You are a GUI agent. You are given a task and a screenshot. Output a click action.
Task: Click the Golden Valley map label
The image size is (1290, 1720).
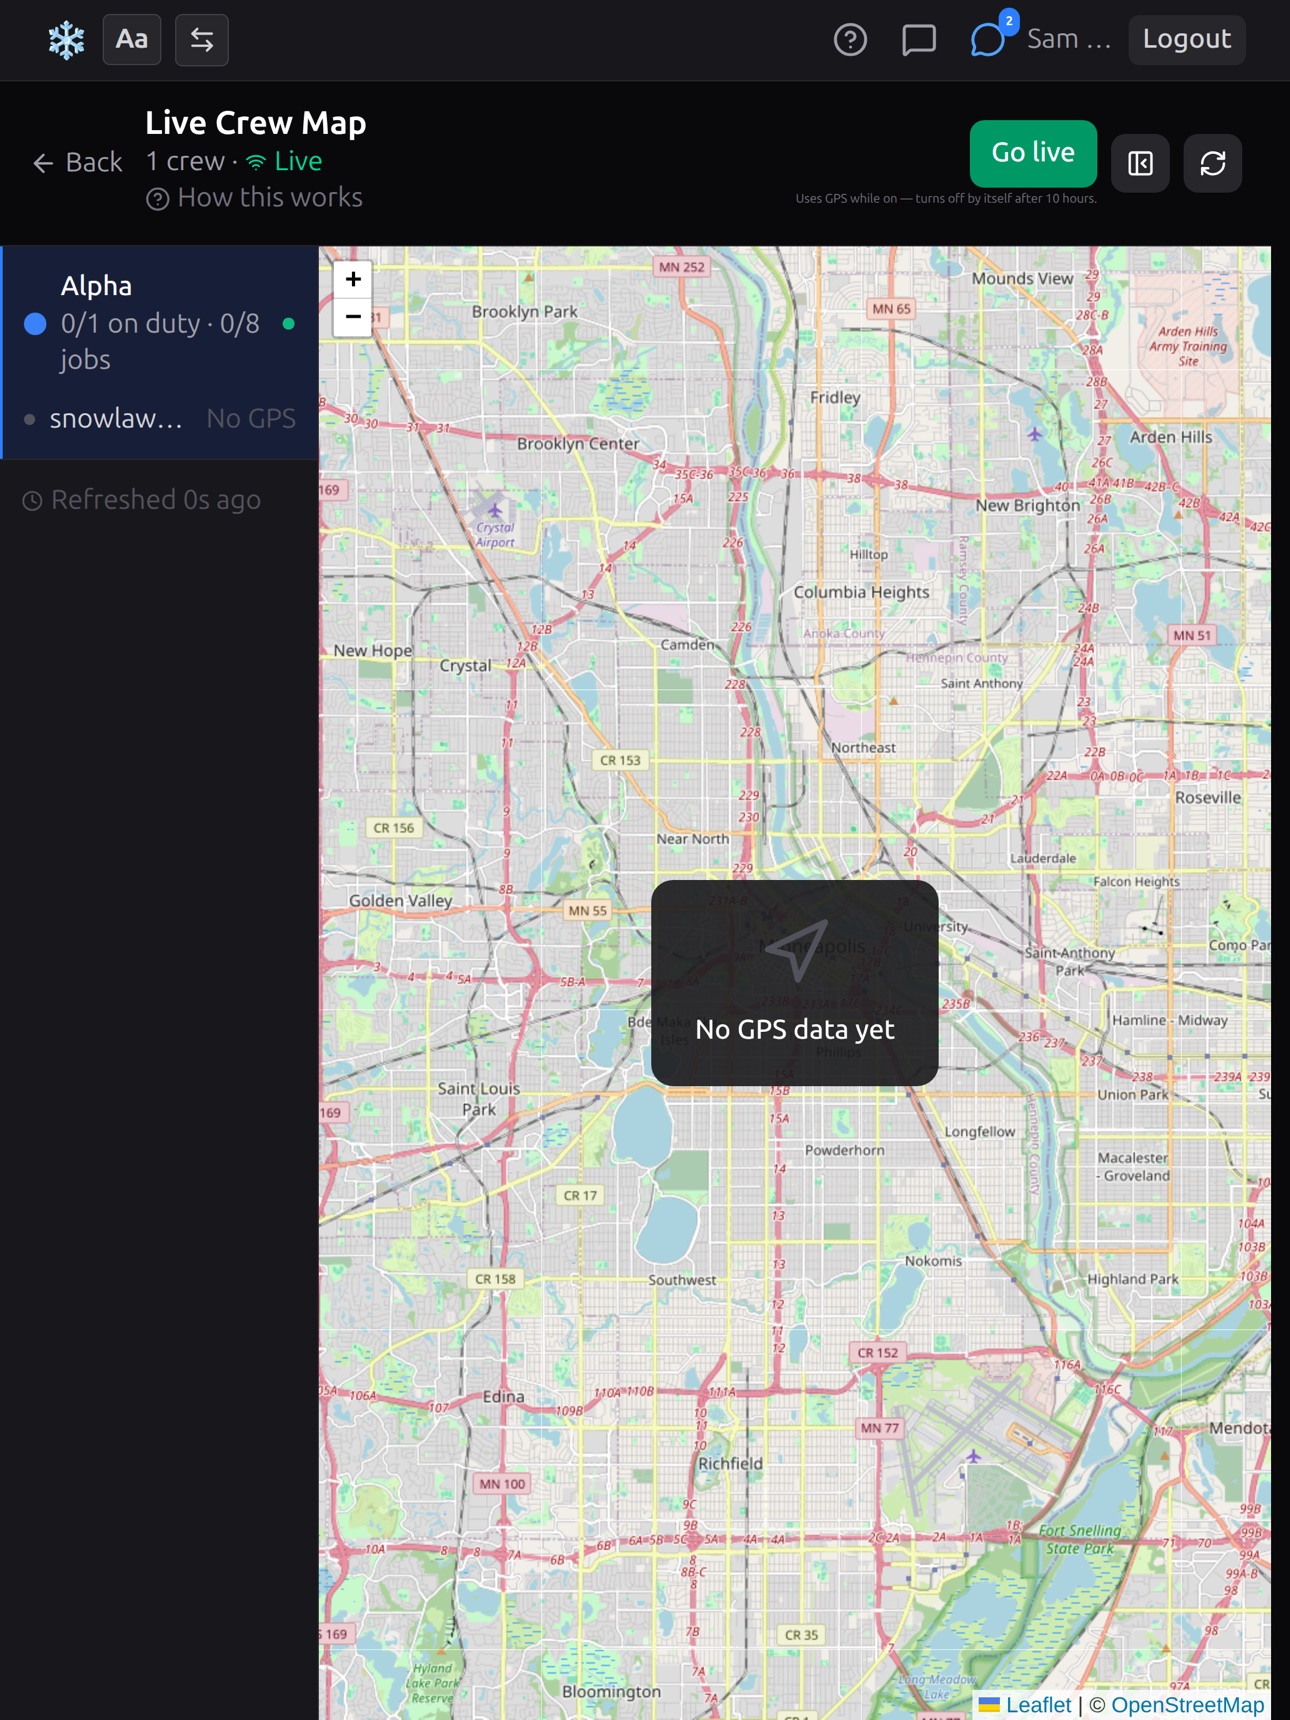click(x=400, y=900)
